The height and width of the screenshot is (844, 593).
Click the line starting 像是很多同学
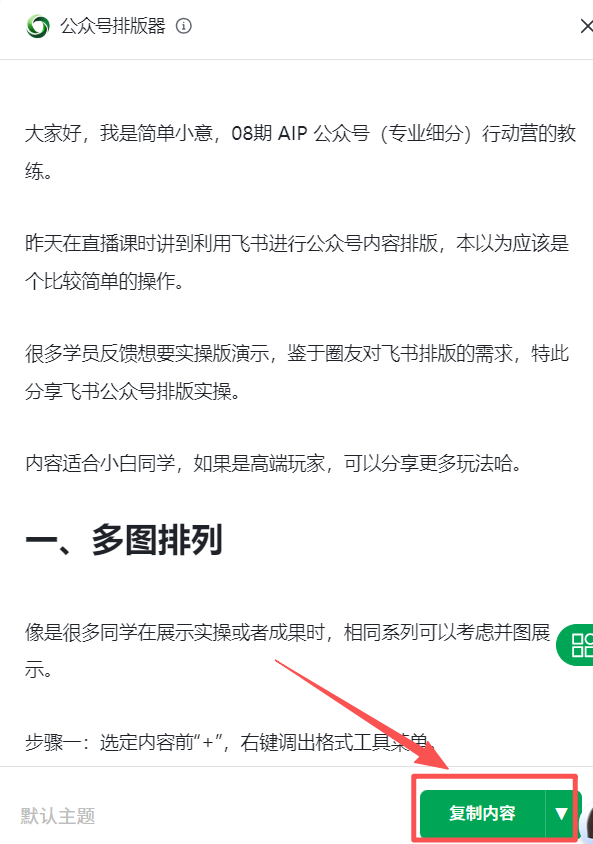pos(287,632)
